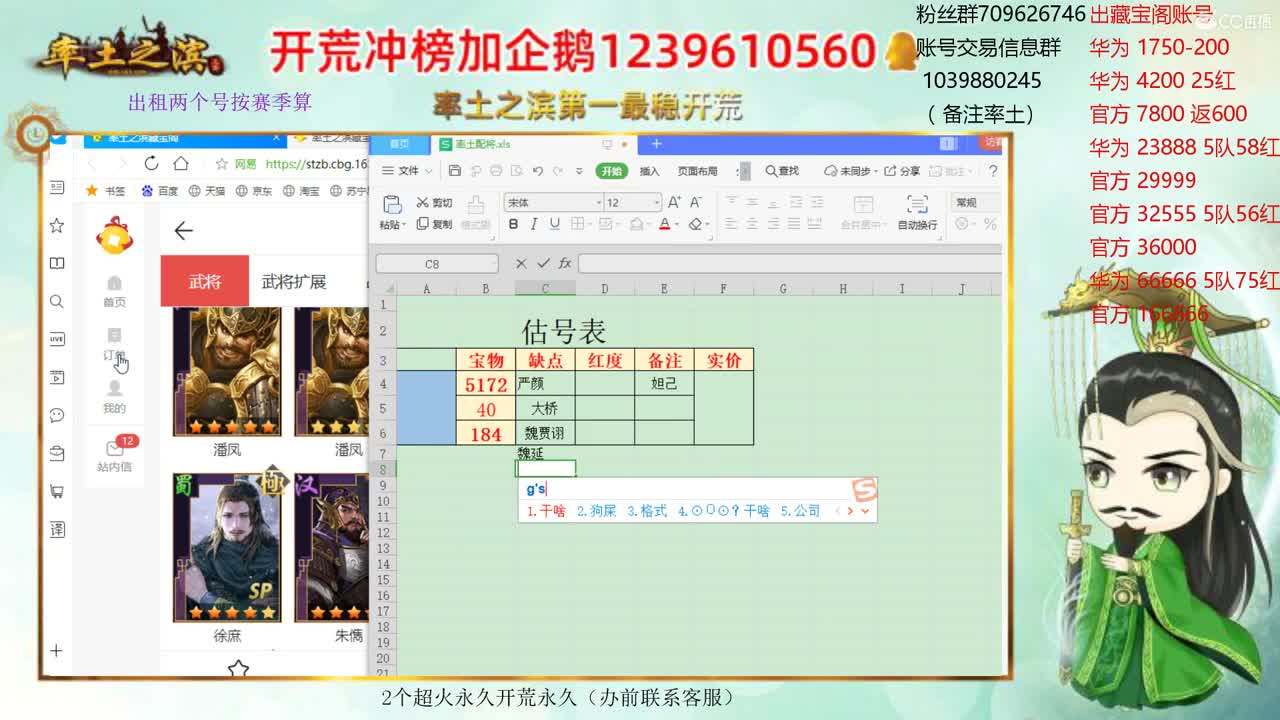
Task: Select column header D
Action: (604, 289)
